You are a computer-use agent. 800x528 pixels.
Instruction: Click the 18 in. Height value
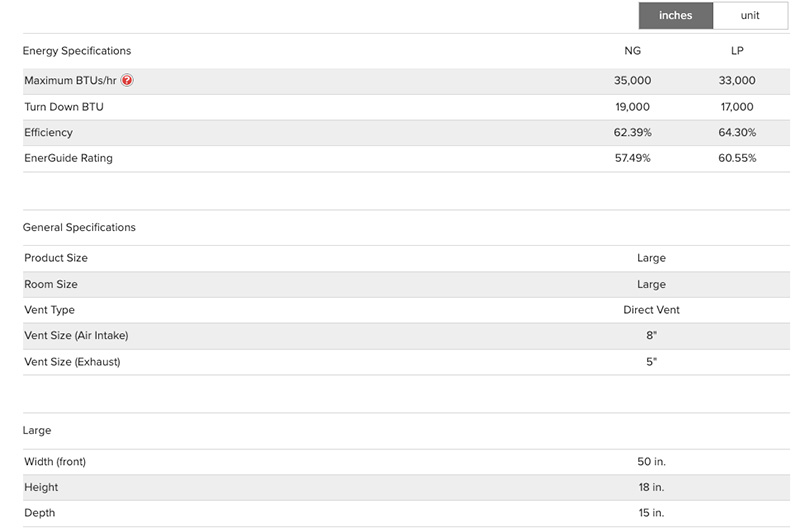[651, 487]
